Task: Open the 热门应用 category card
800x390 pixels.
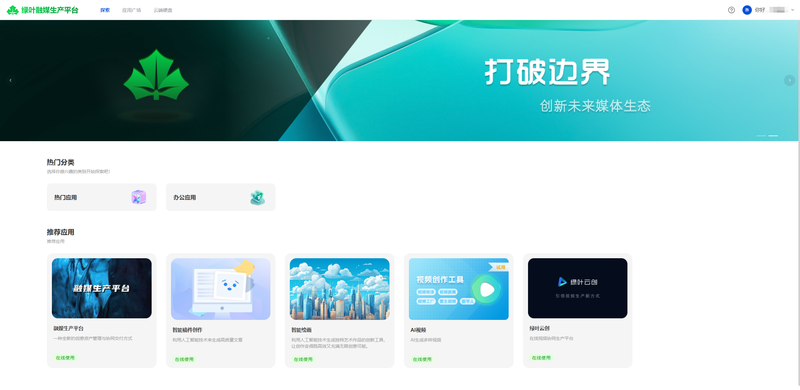Action: [x=102, y=197]
